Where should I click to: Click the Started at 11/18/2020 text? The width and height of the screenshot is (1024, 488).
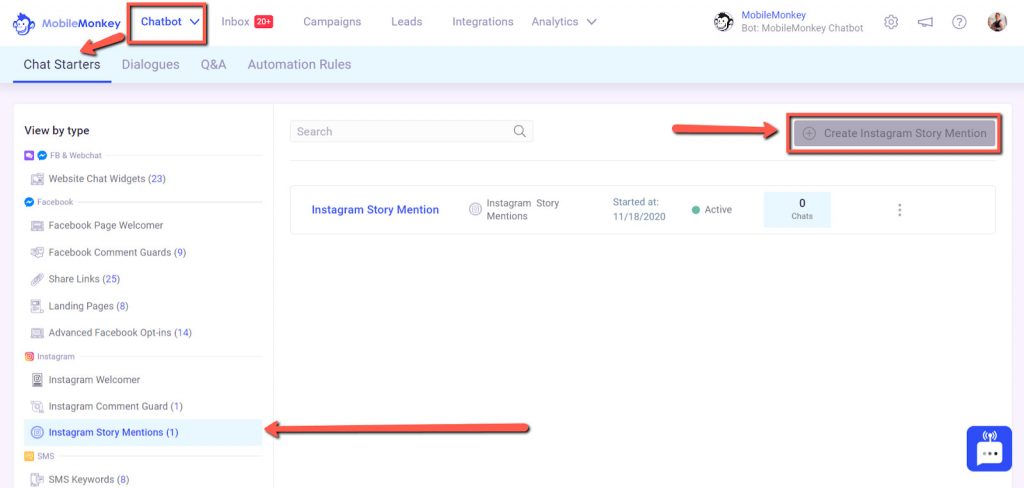[639, 210]
